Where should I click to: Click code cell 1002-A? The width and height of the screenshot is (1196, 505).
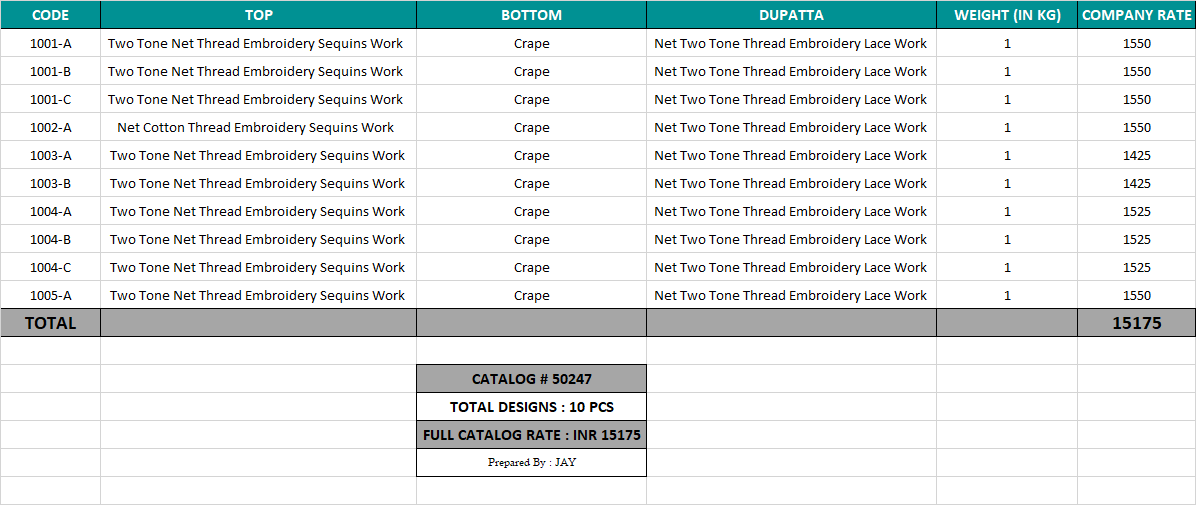coord(50,127)
